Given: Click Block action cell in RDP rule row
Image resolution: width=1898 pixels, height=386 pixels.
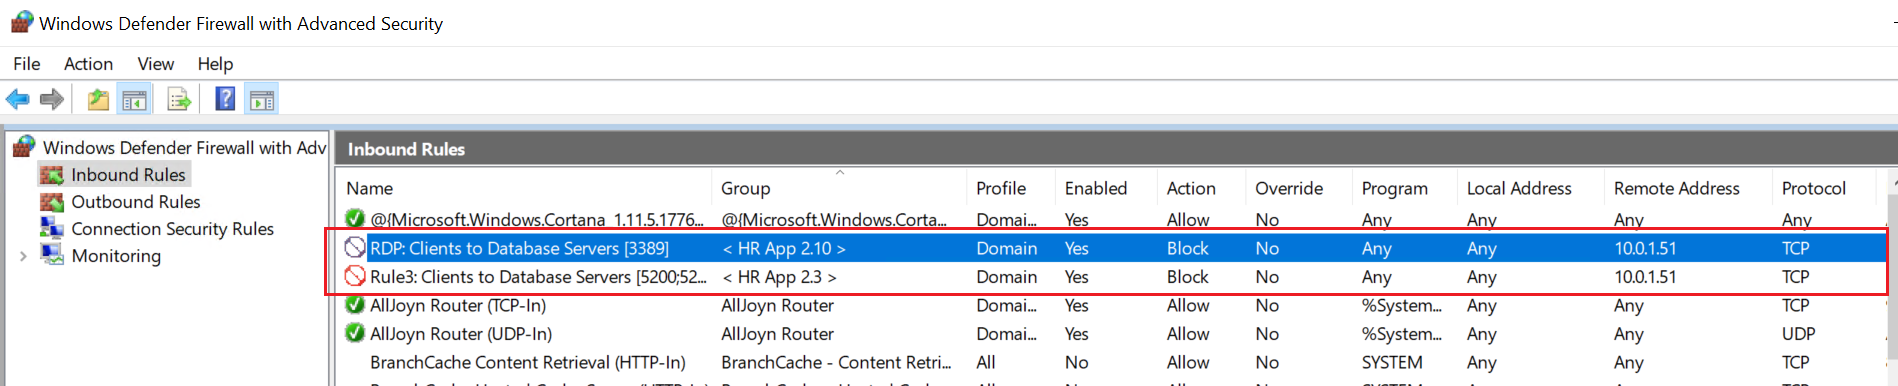Looking at the screenshot, I should (x=1188, y=248).
